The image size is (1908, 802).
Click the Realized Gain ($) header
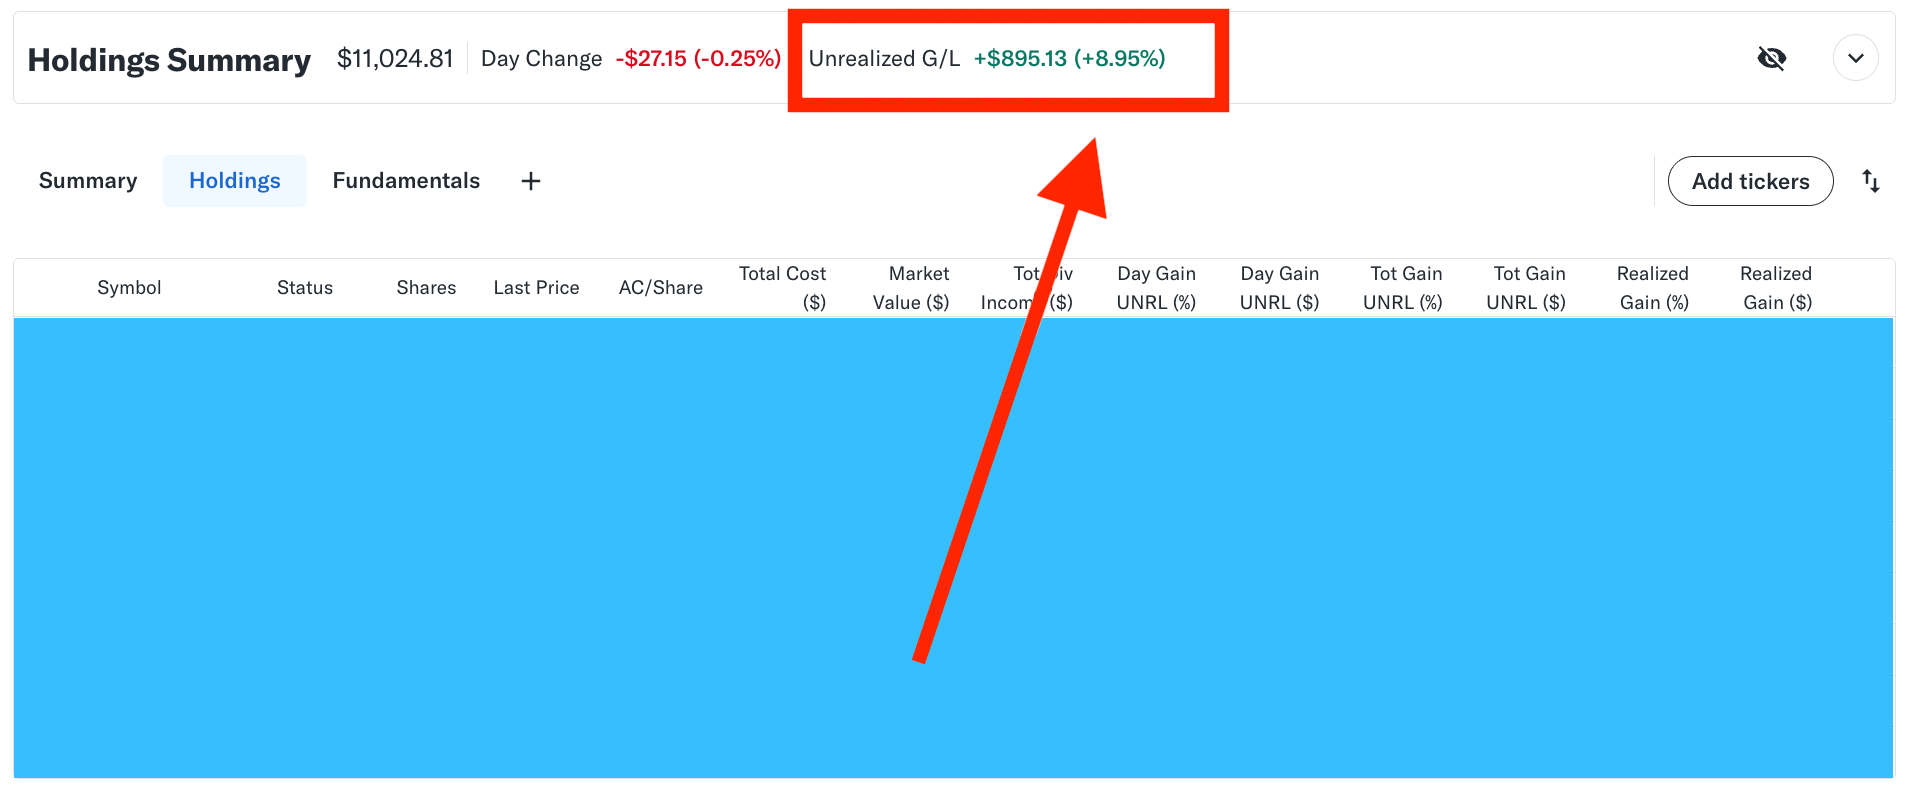[1776, 288]
